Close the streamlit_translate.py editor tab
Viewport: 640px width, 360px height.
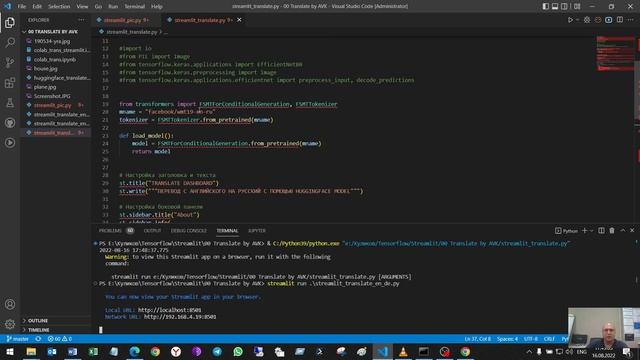(x=239, y=20)
